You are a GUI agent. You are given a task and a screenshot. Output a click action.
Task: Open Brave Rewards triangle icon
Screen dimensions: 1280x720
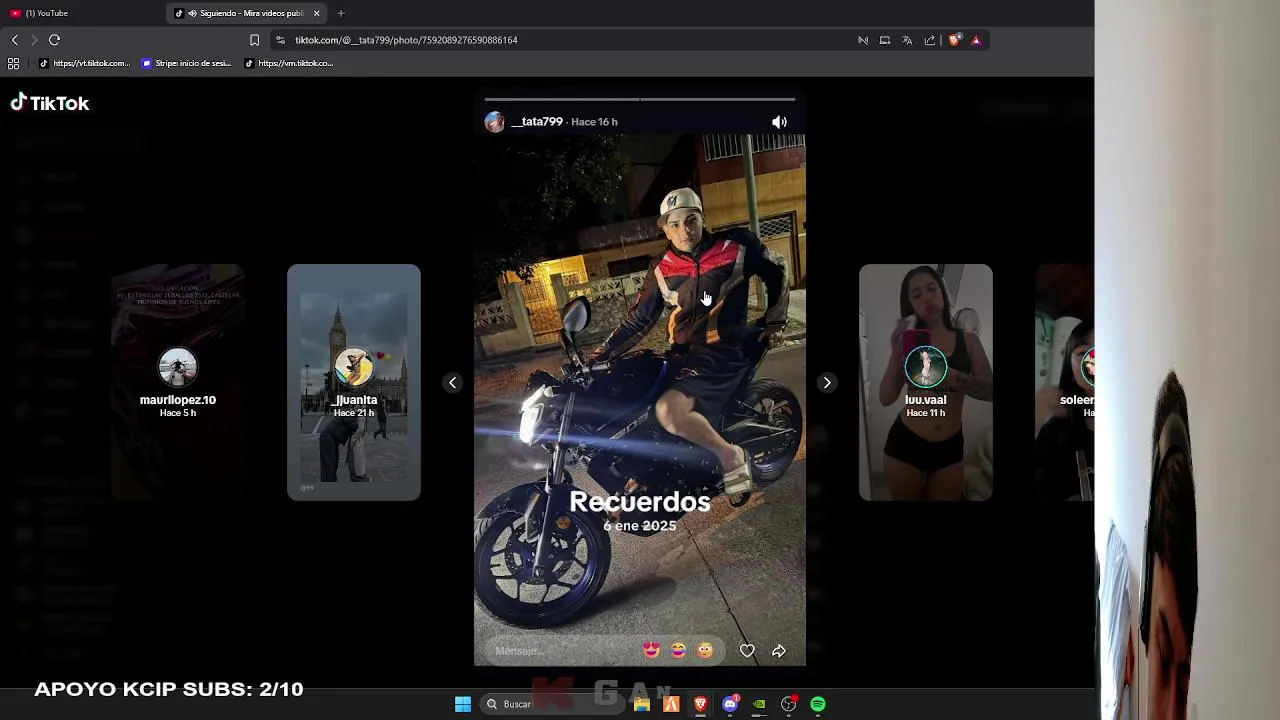tap(976, 40)
